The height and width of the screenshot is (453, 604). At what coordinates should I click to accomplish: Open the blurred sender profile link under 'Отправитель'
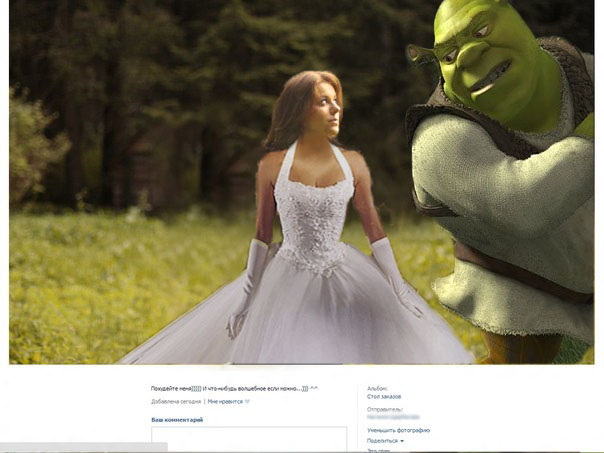coord(393,417)
